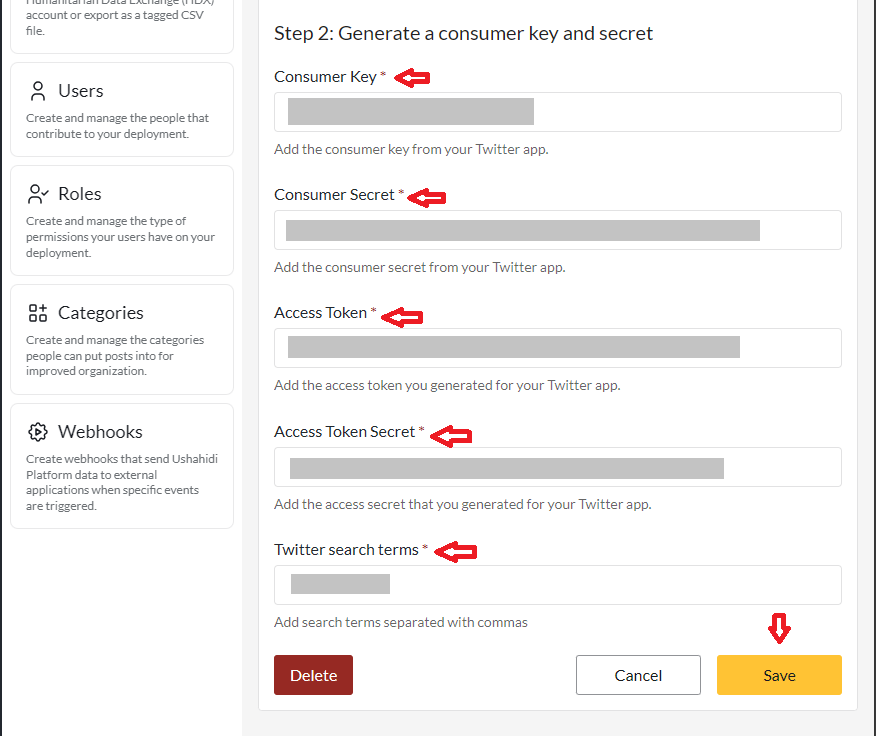Open the Categories settings panel
The image size is (876, 736).
click(x=121, y=339)
